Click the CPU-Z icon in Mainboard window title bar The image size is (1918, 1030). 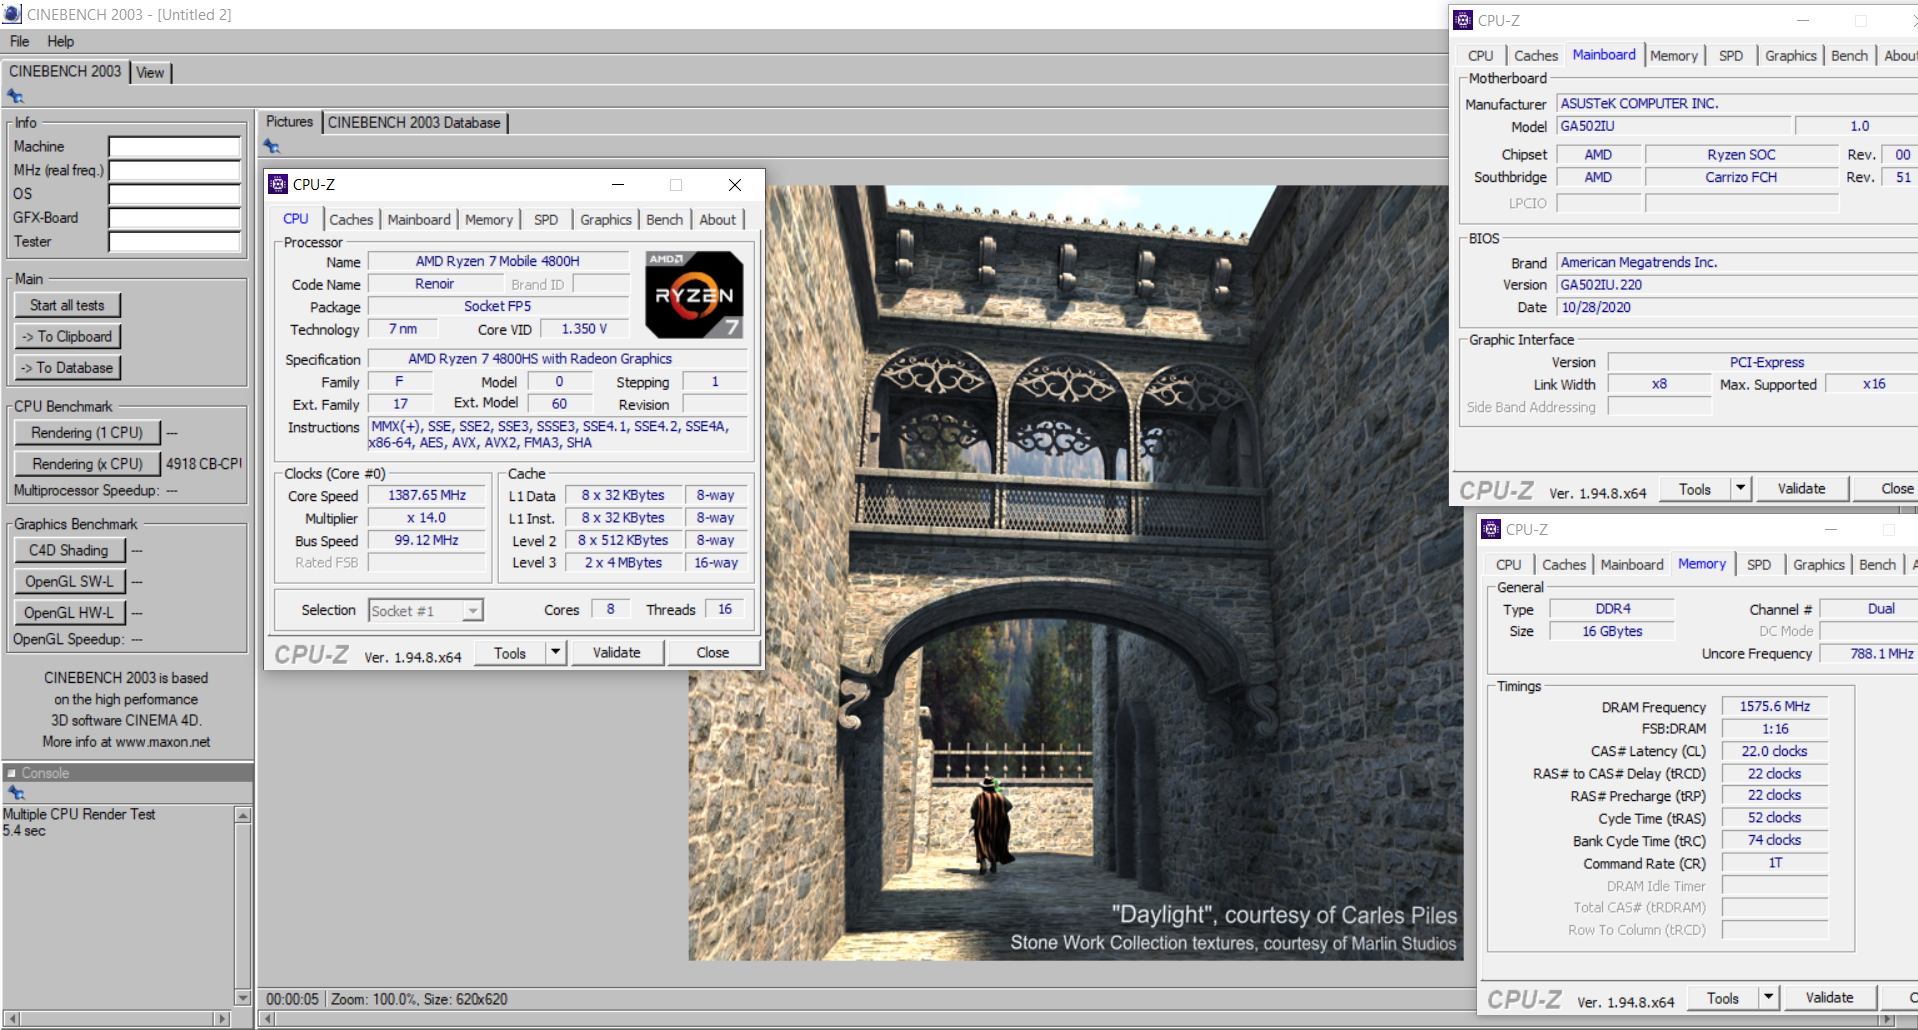[x=1463, y=20]
